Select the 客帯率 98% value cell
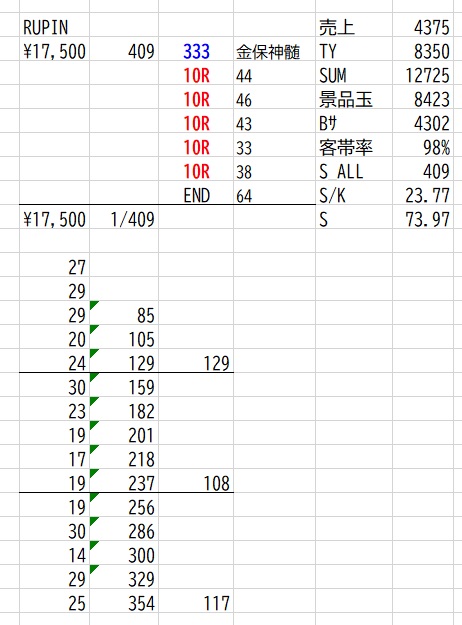The height and width of the screenshot is (625, 462). point(423,147)
